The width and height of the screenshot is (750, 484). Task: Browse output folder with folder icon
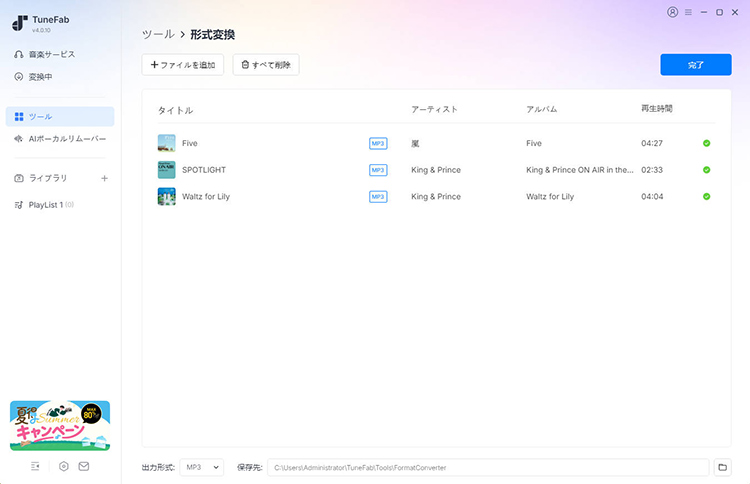723,467
